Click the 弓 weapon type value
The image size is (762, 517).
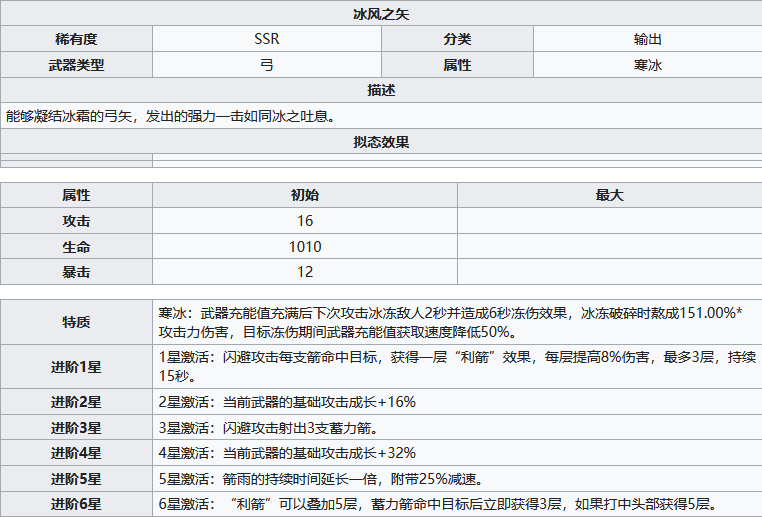267,65
